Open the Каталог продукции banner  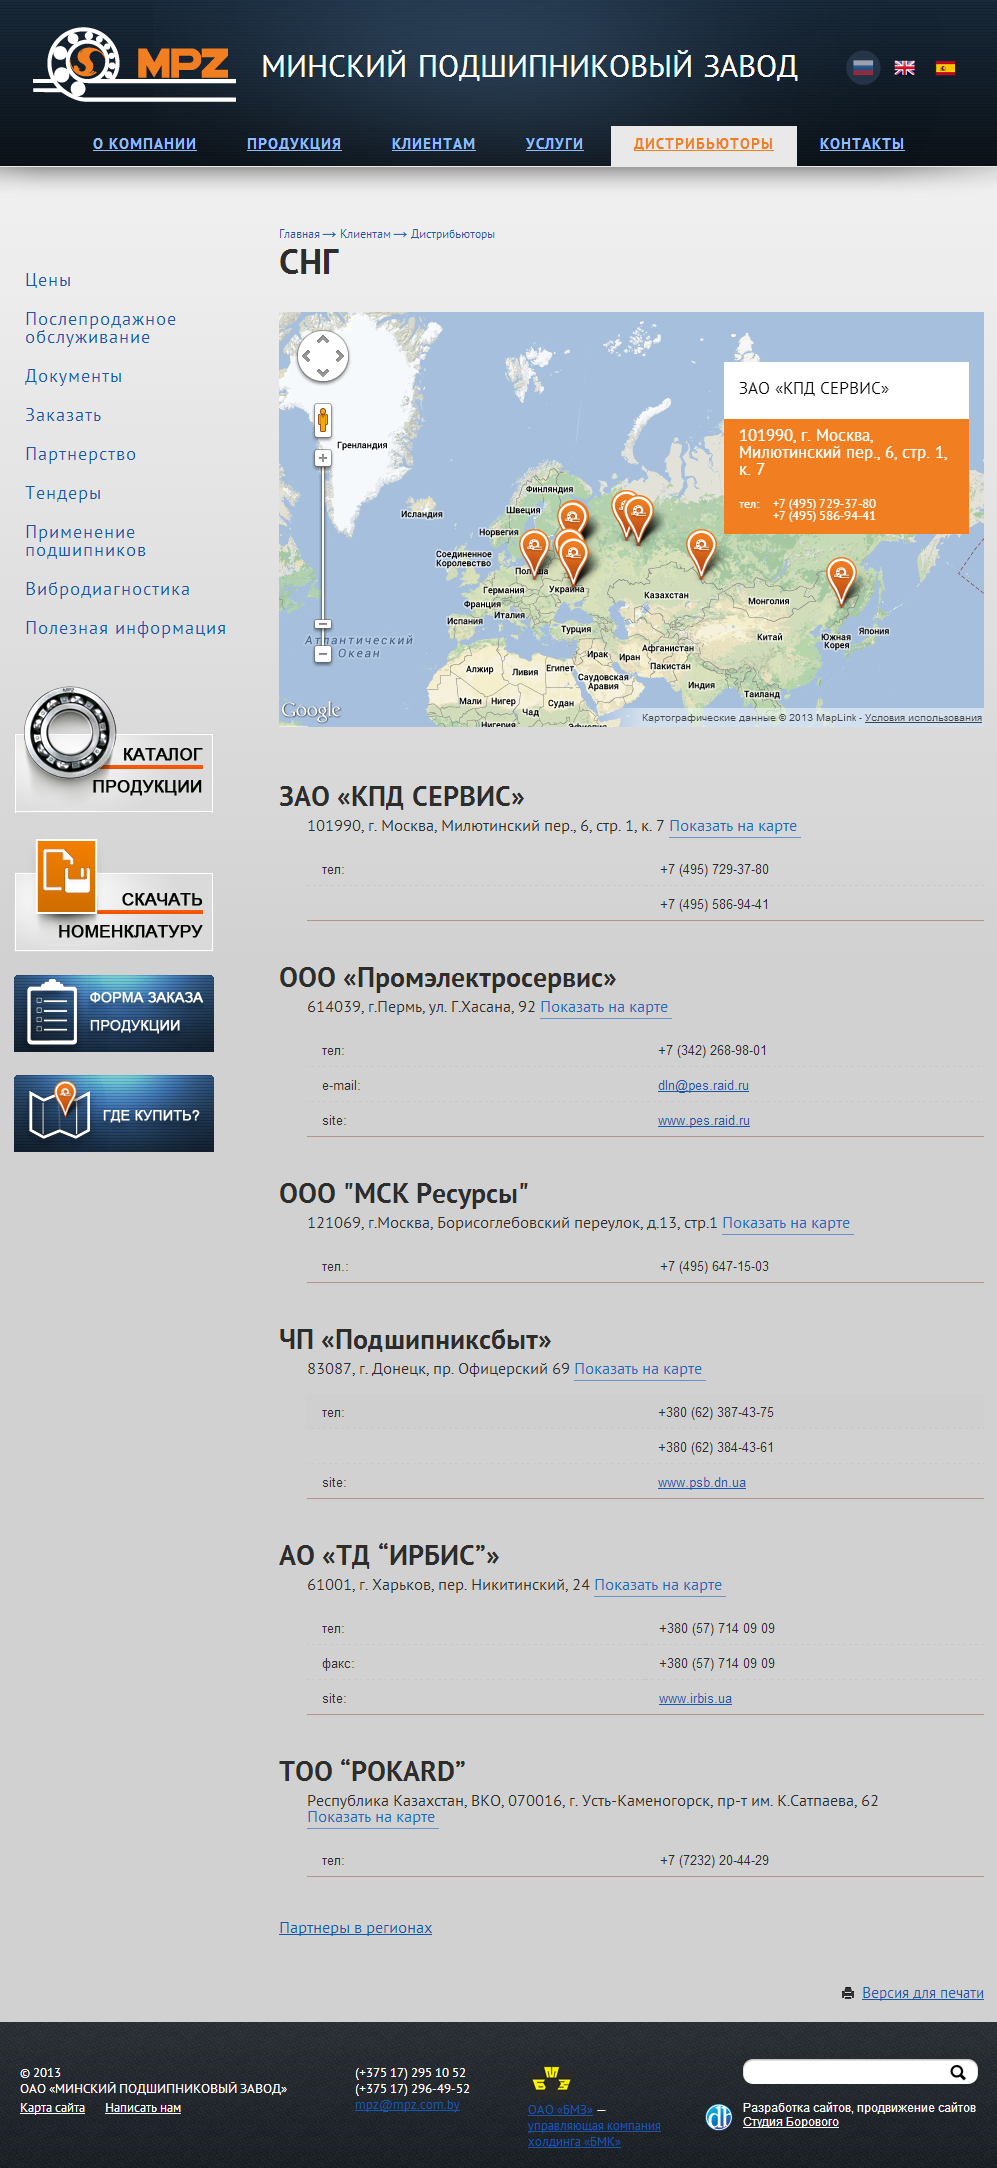(114, 750)
